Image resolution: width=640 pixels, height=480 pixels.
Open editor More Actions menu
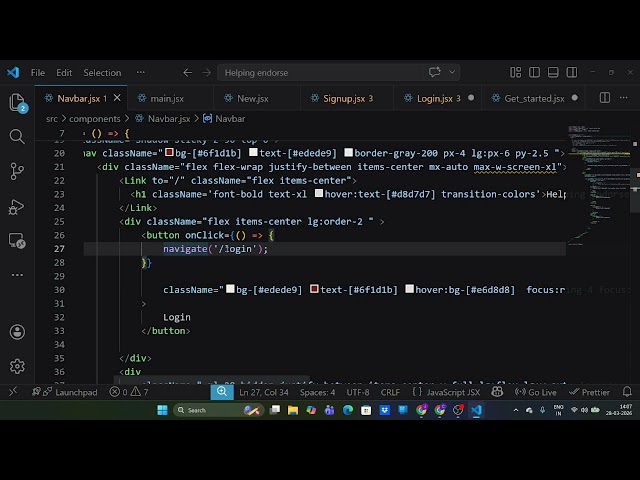624,98
